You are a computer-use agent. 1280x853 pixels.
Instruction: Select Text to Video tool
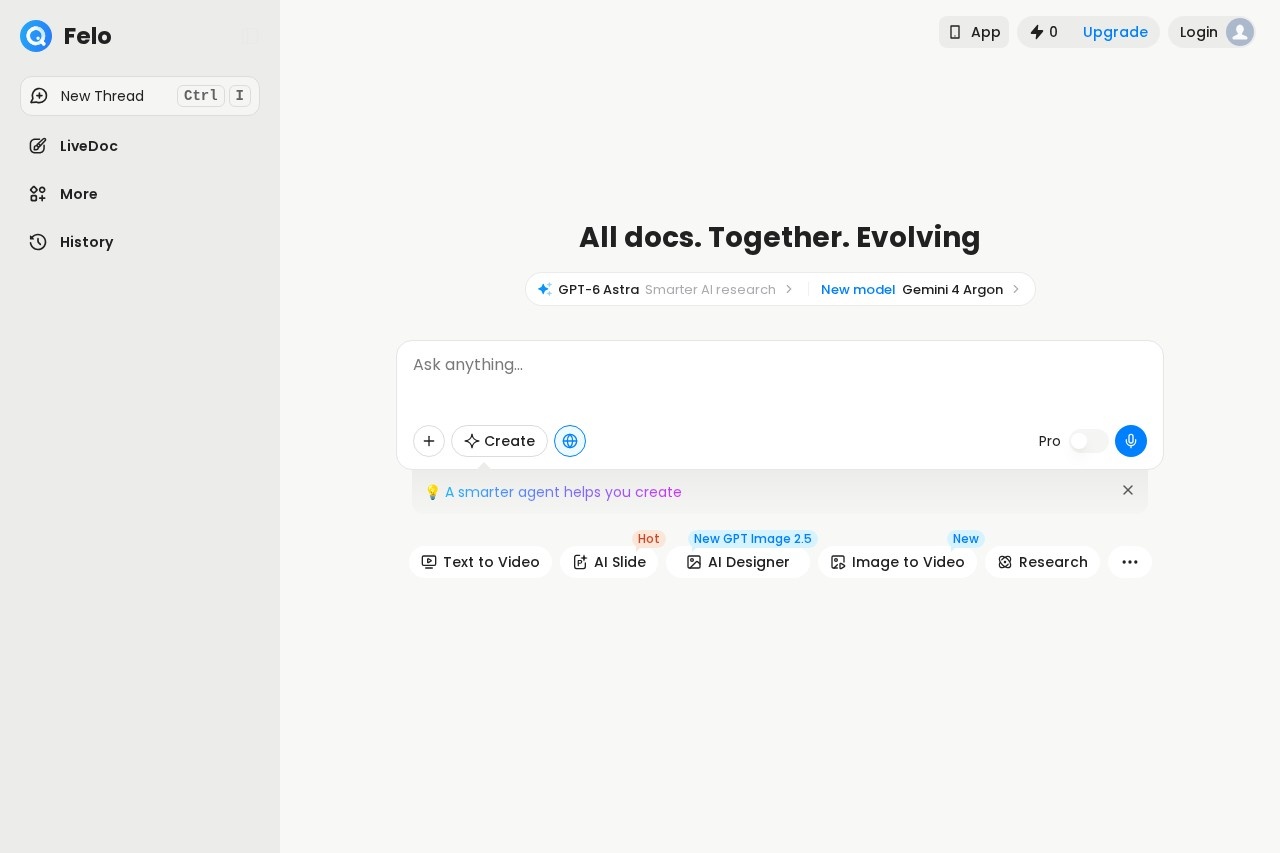480,562
